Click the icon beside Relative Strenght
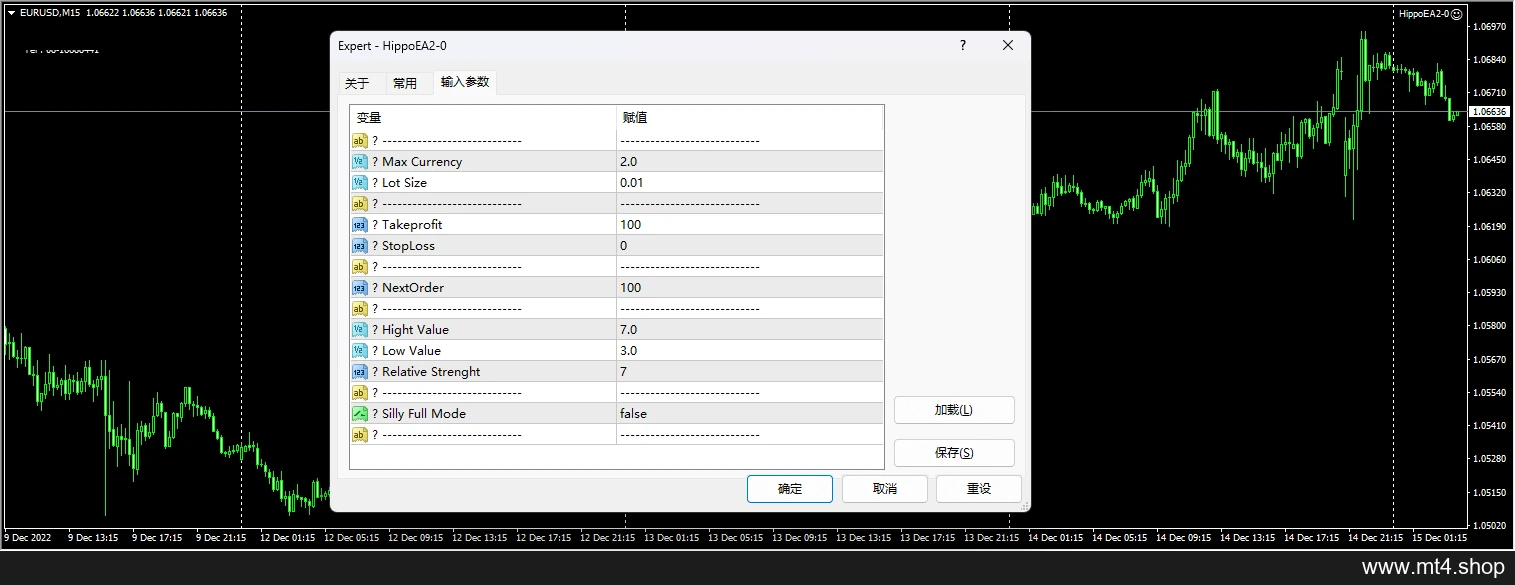1515x585 pixels. pyautogui.click(x=360, y=372)
